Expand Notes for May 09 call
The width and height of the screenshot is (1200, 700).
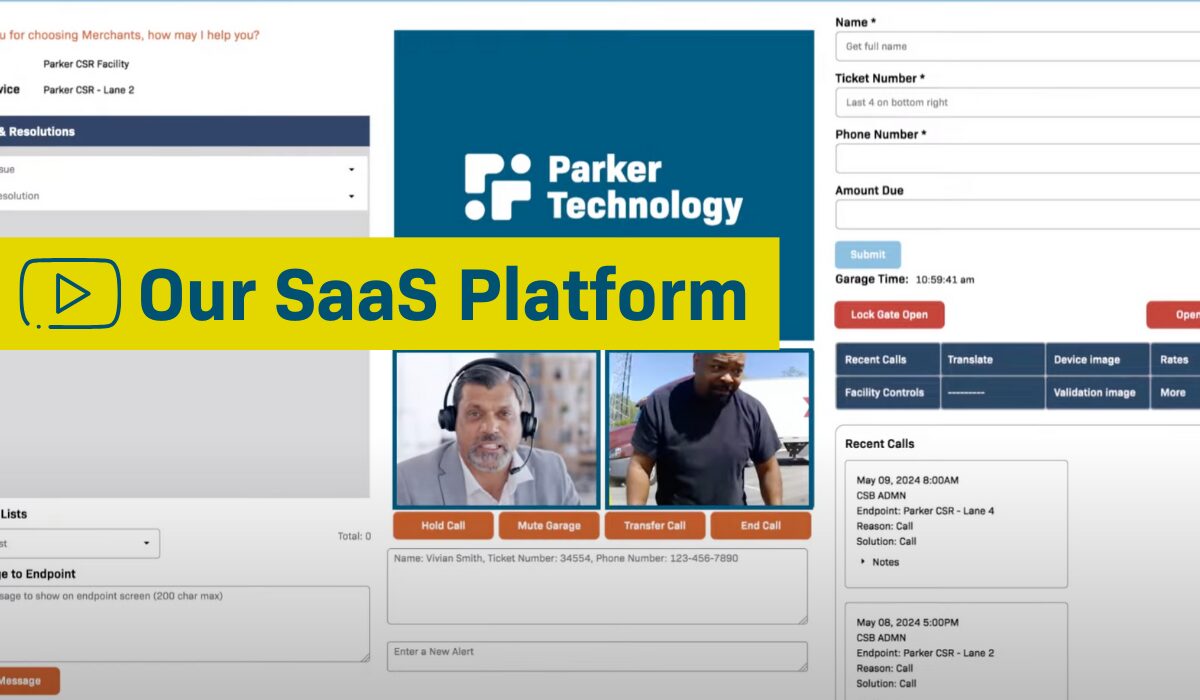point(880,562)
